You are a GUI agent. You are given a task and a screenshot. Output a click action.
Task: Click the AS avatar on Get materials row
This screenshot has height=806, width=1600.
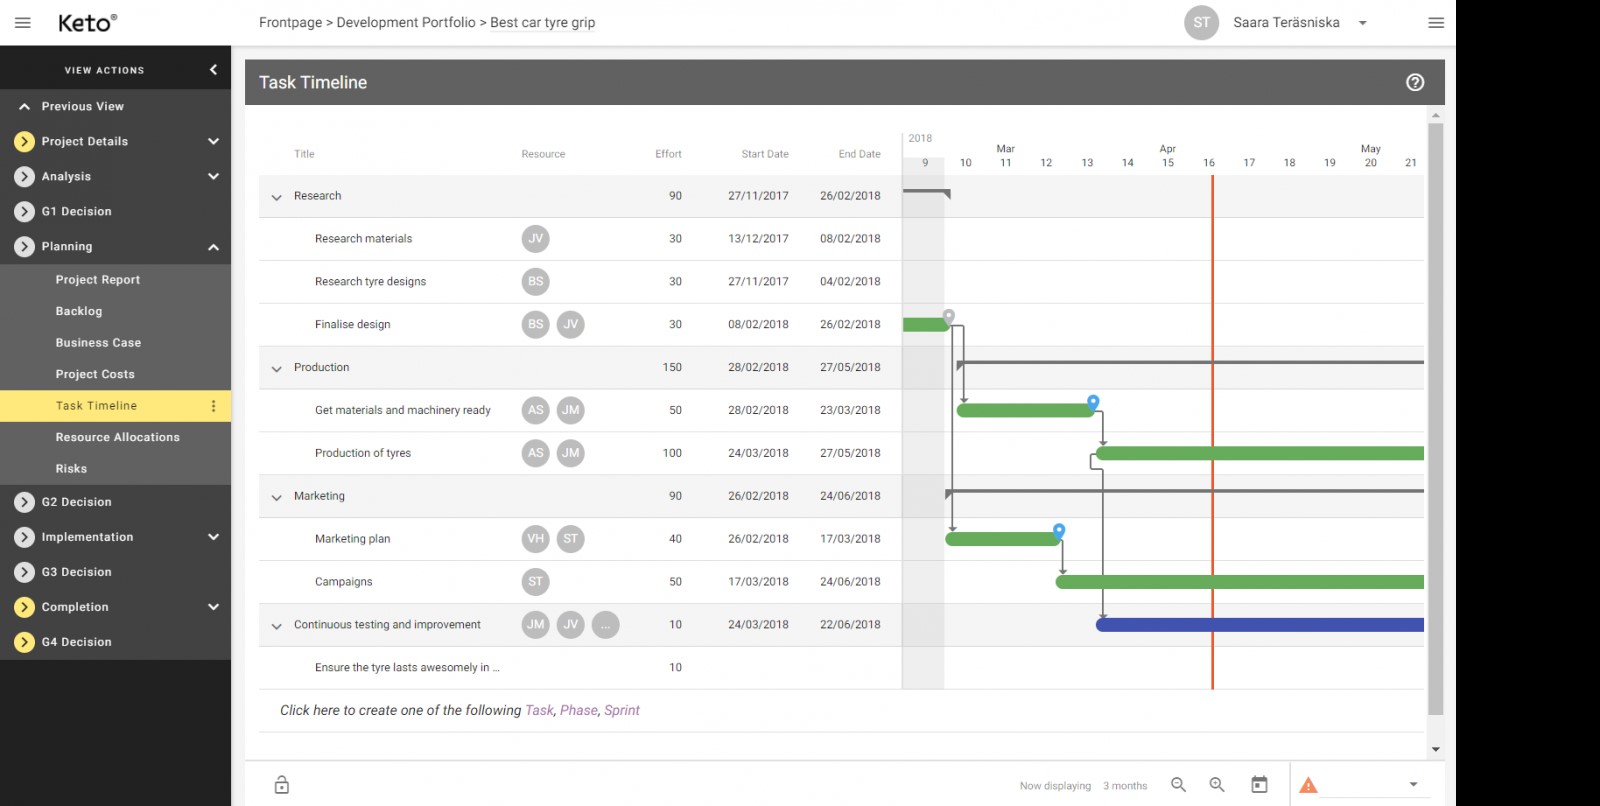[536, 410]
